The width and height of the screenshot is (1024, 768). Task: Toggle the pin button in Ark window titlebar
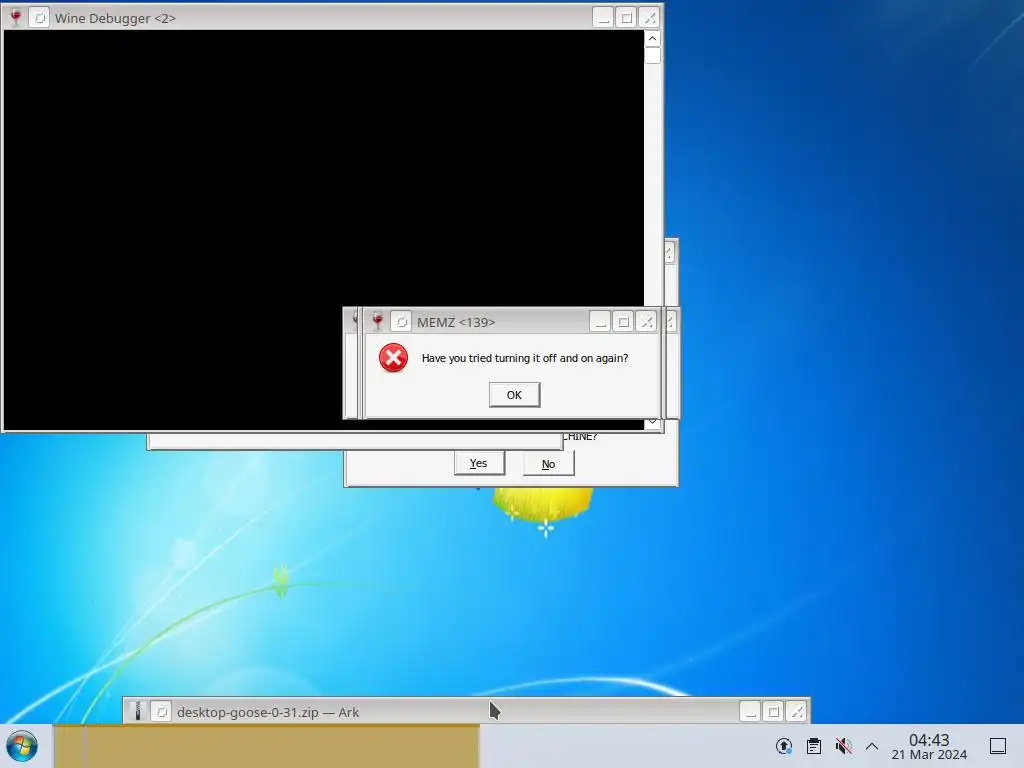161,712
